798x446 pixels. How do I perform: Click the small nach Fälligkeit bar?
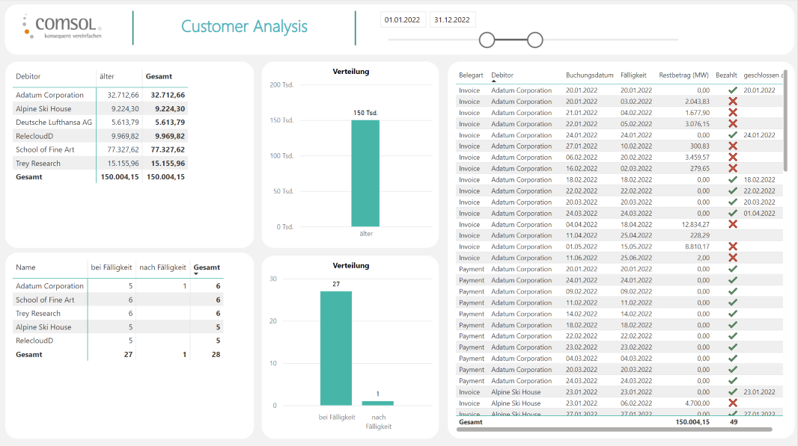pyautogui.click(x=378, y=403)
